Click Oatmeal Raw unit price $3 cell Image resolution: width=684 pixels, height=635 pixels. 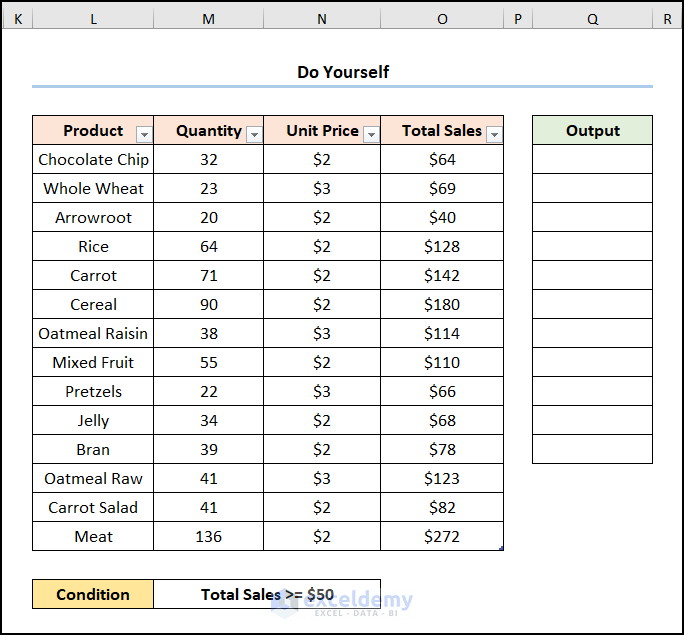(322, 478)
